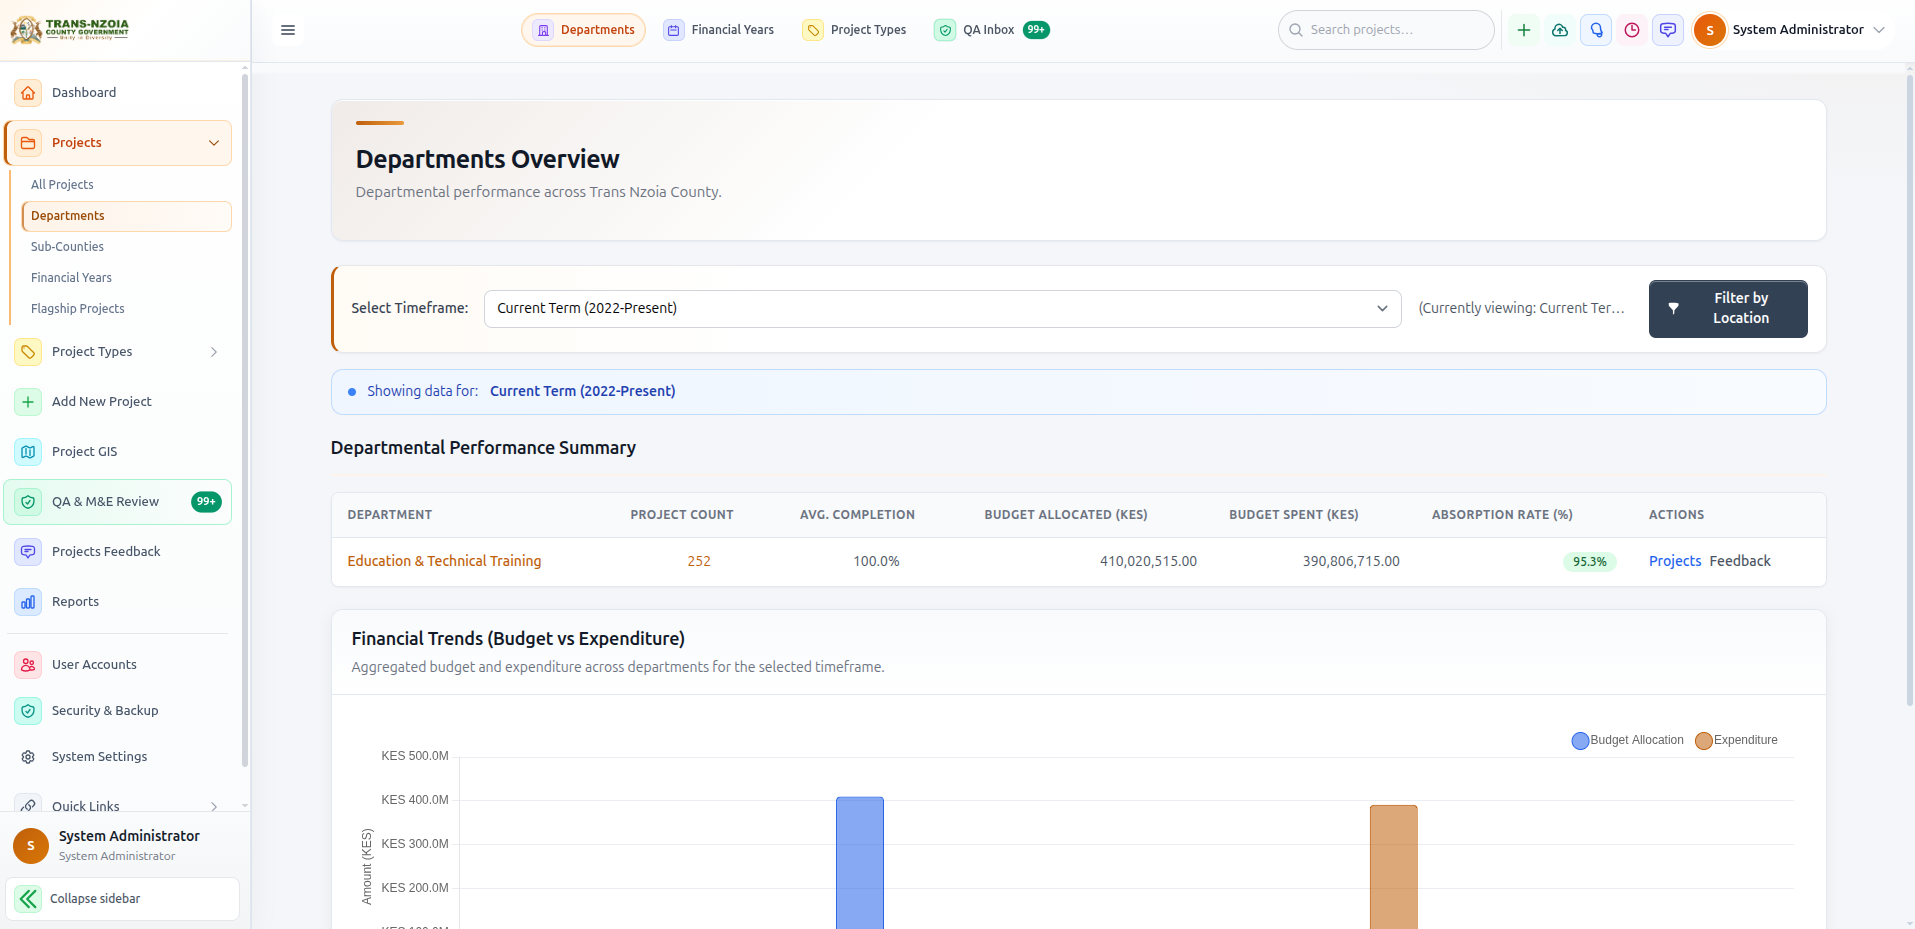Click the Collapse sidebar button label

click(95, 899)
